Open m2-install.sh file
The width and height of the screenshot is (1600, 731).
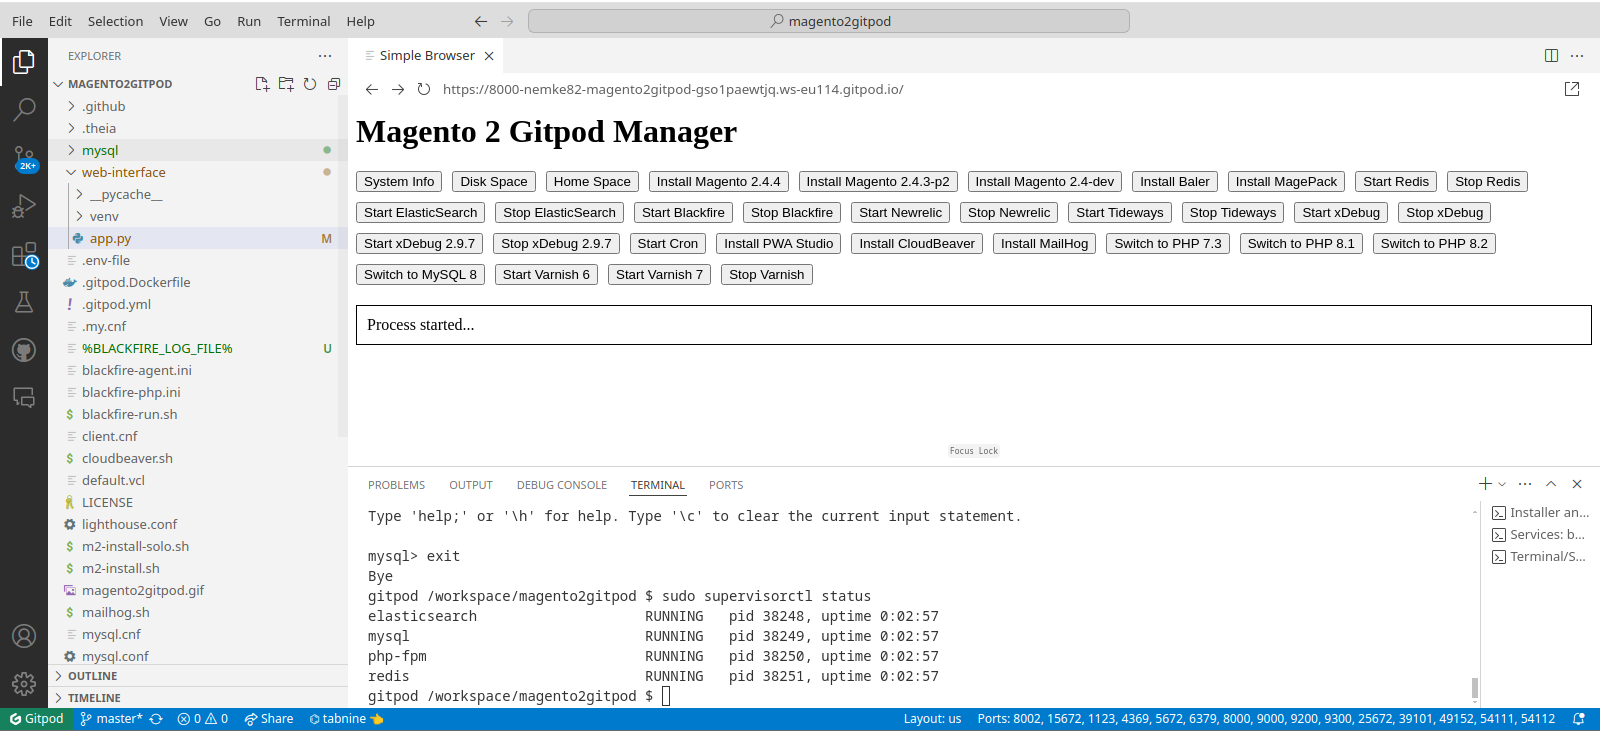(x=120, y=568)
